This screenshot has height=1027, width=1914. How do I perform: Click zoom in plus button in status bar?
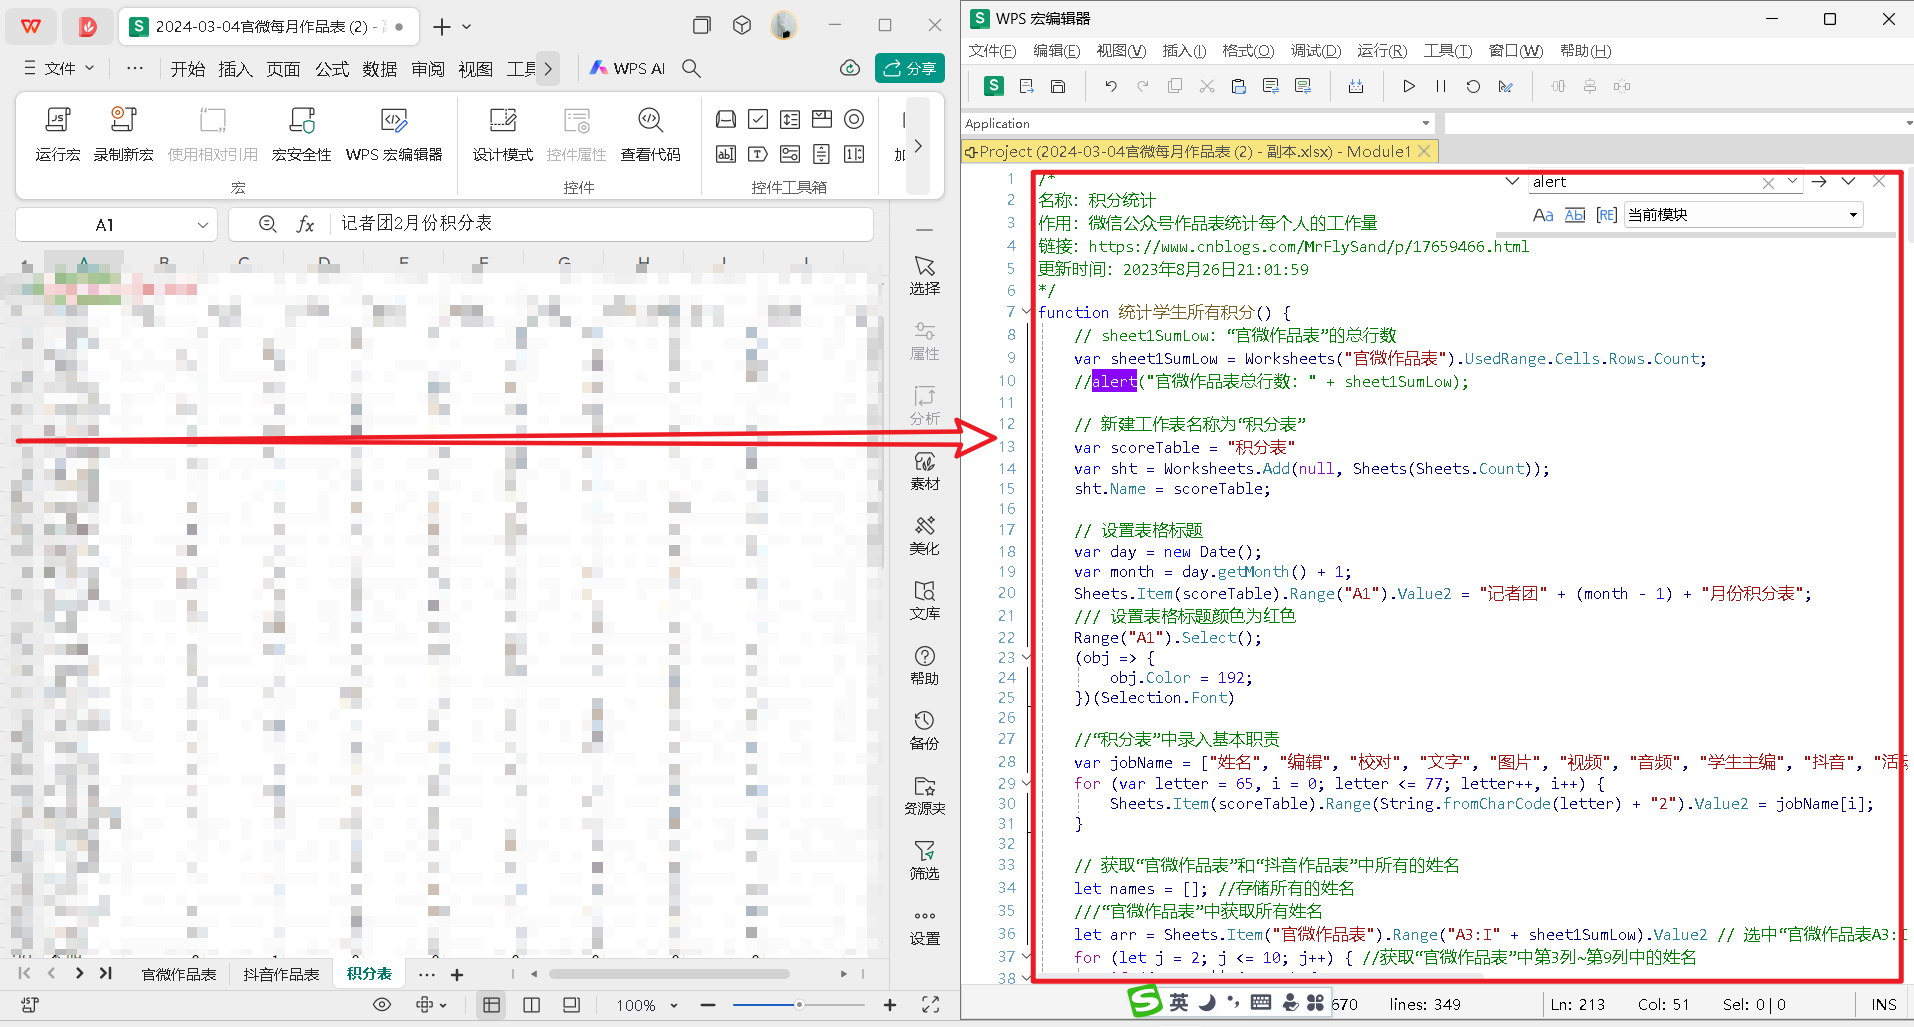tap(890, 1005)
